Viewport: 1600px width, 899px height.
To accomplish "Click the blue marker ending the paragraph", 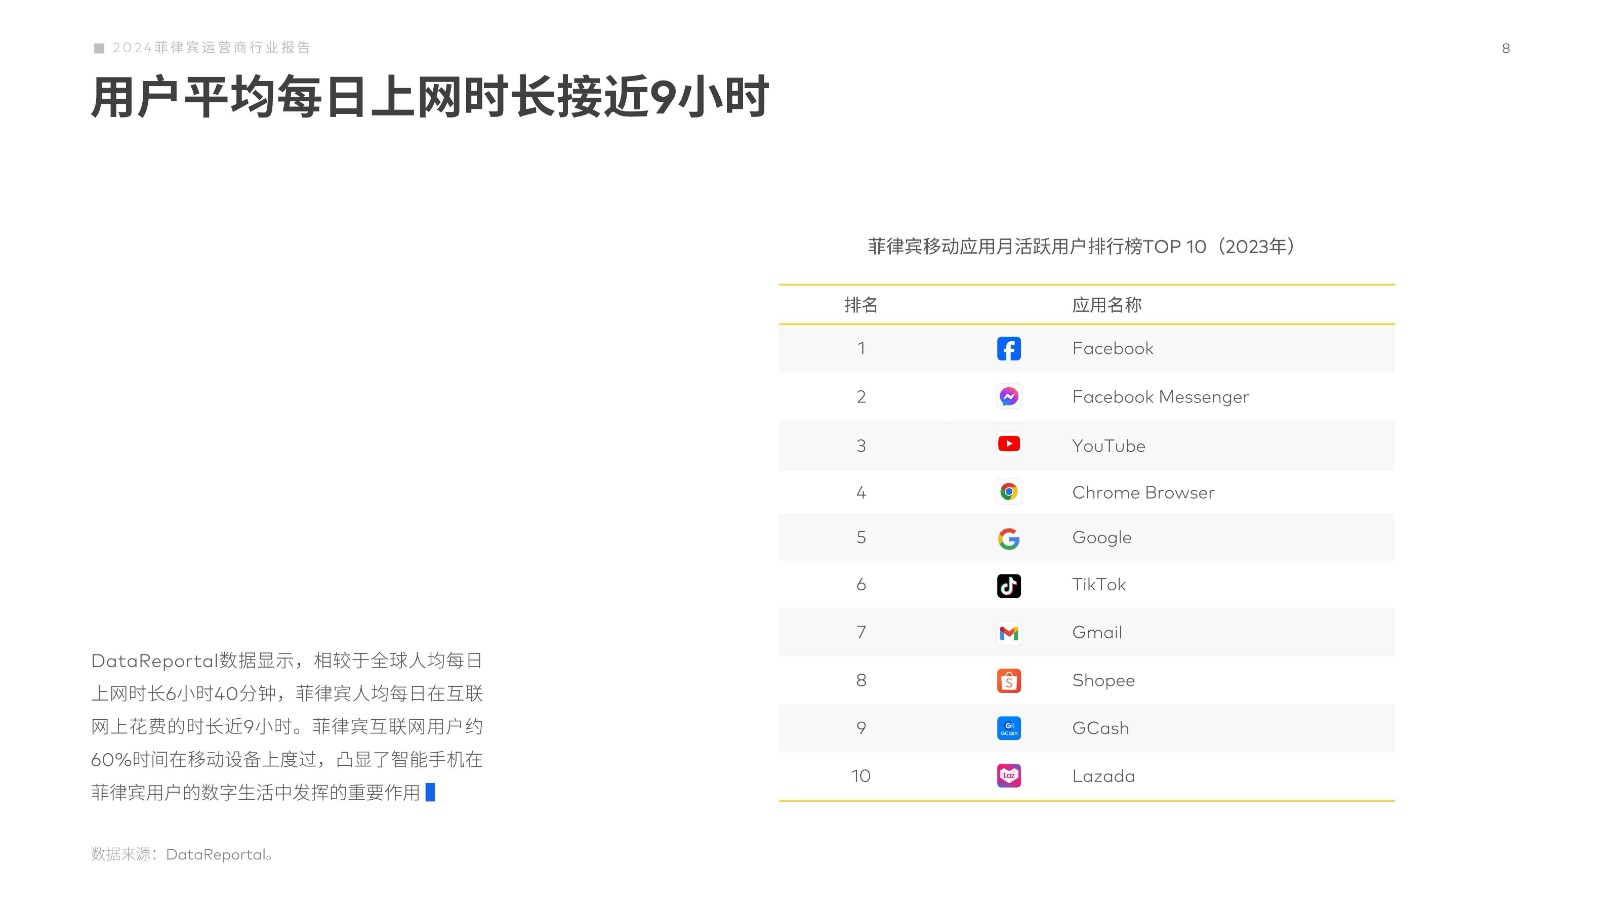I will (x=430, y=792).
